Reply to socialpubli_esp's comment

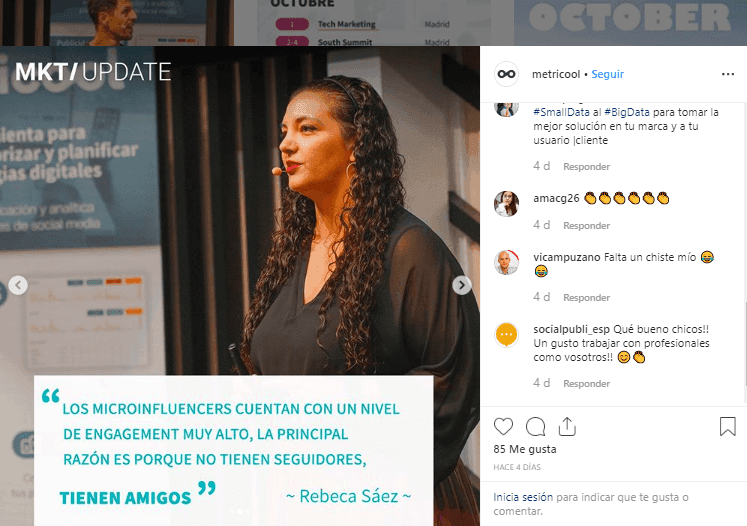pyautogui.click(x=586, y=384)
